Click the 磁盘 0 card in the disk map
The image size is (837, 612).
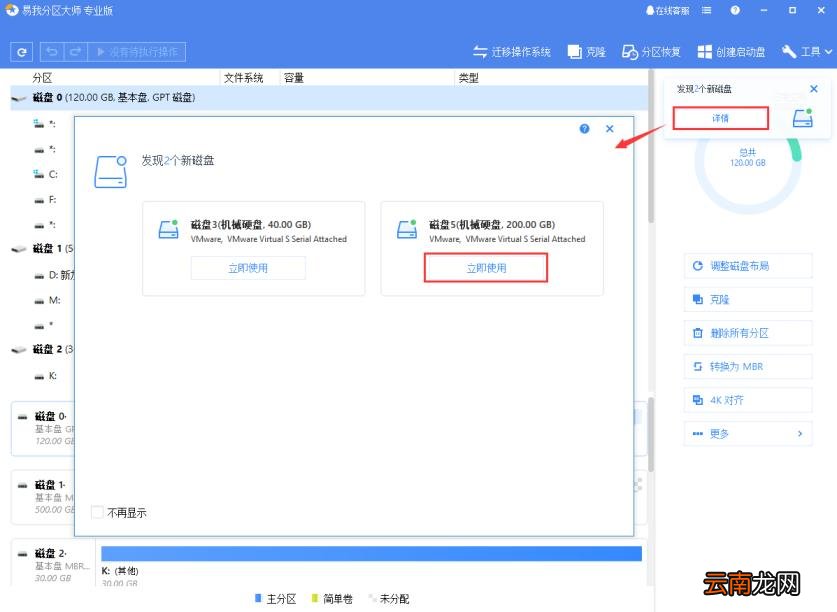click(43, 429)
